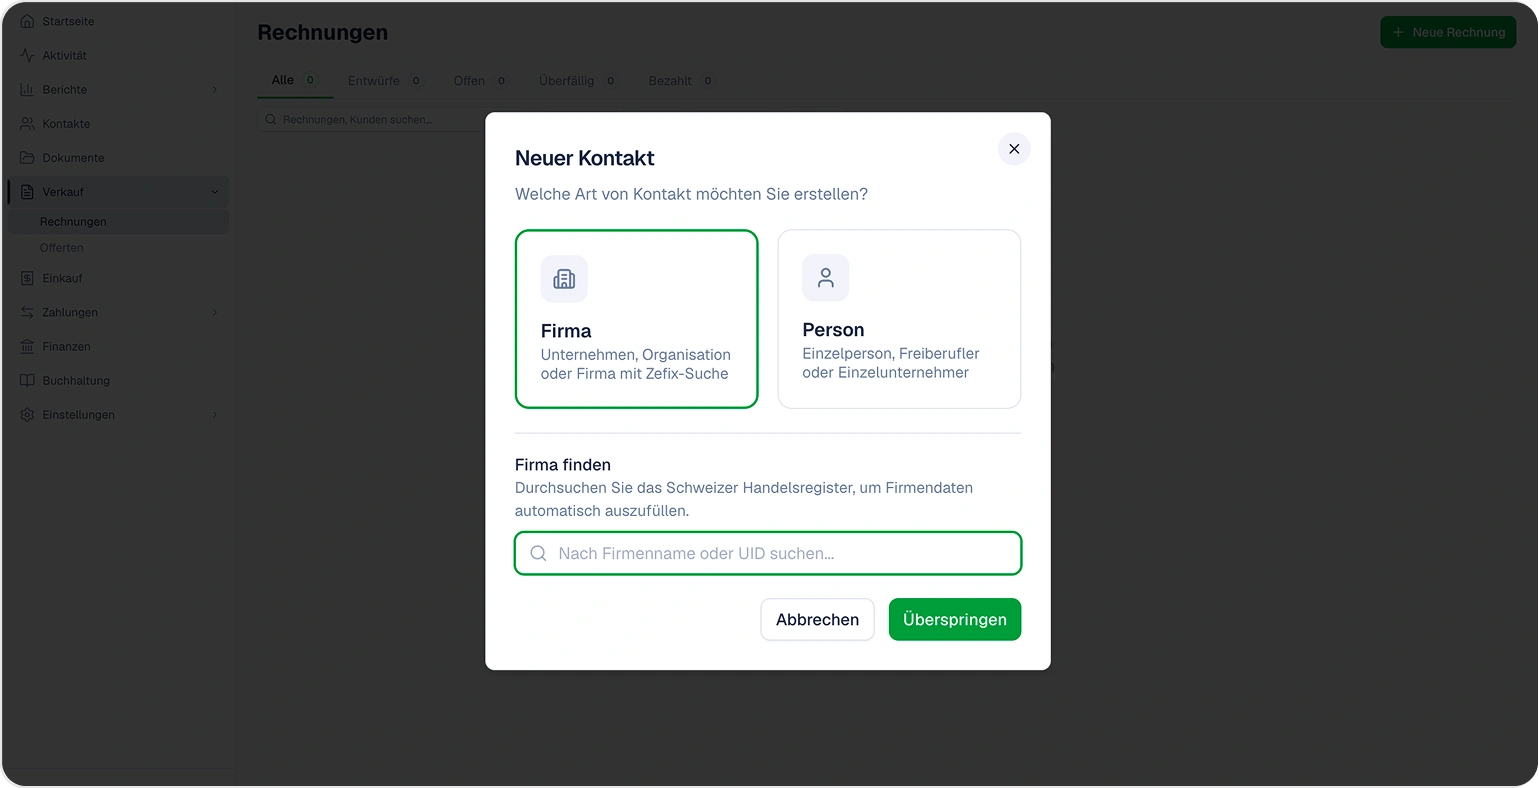Image resolution: width=1539 pixels, height=788 pixels.
Task: Collapse the Verkauf section chevron
Action: click(214, 192)
